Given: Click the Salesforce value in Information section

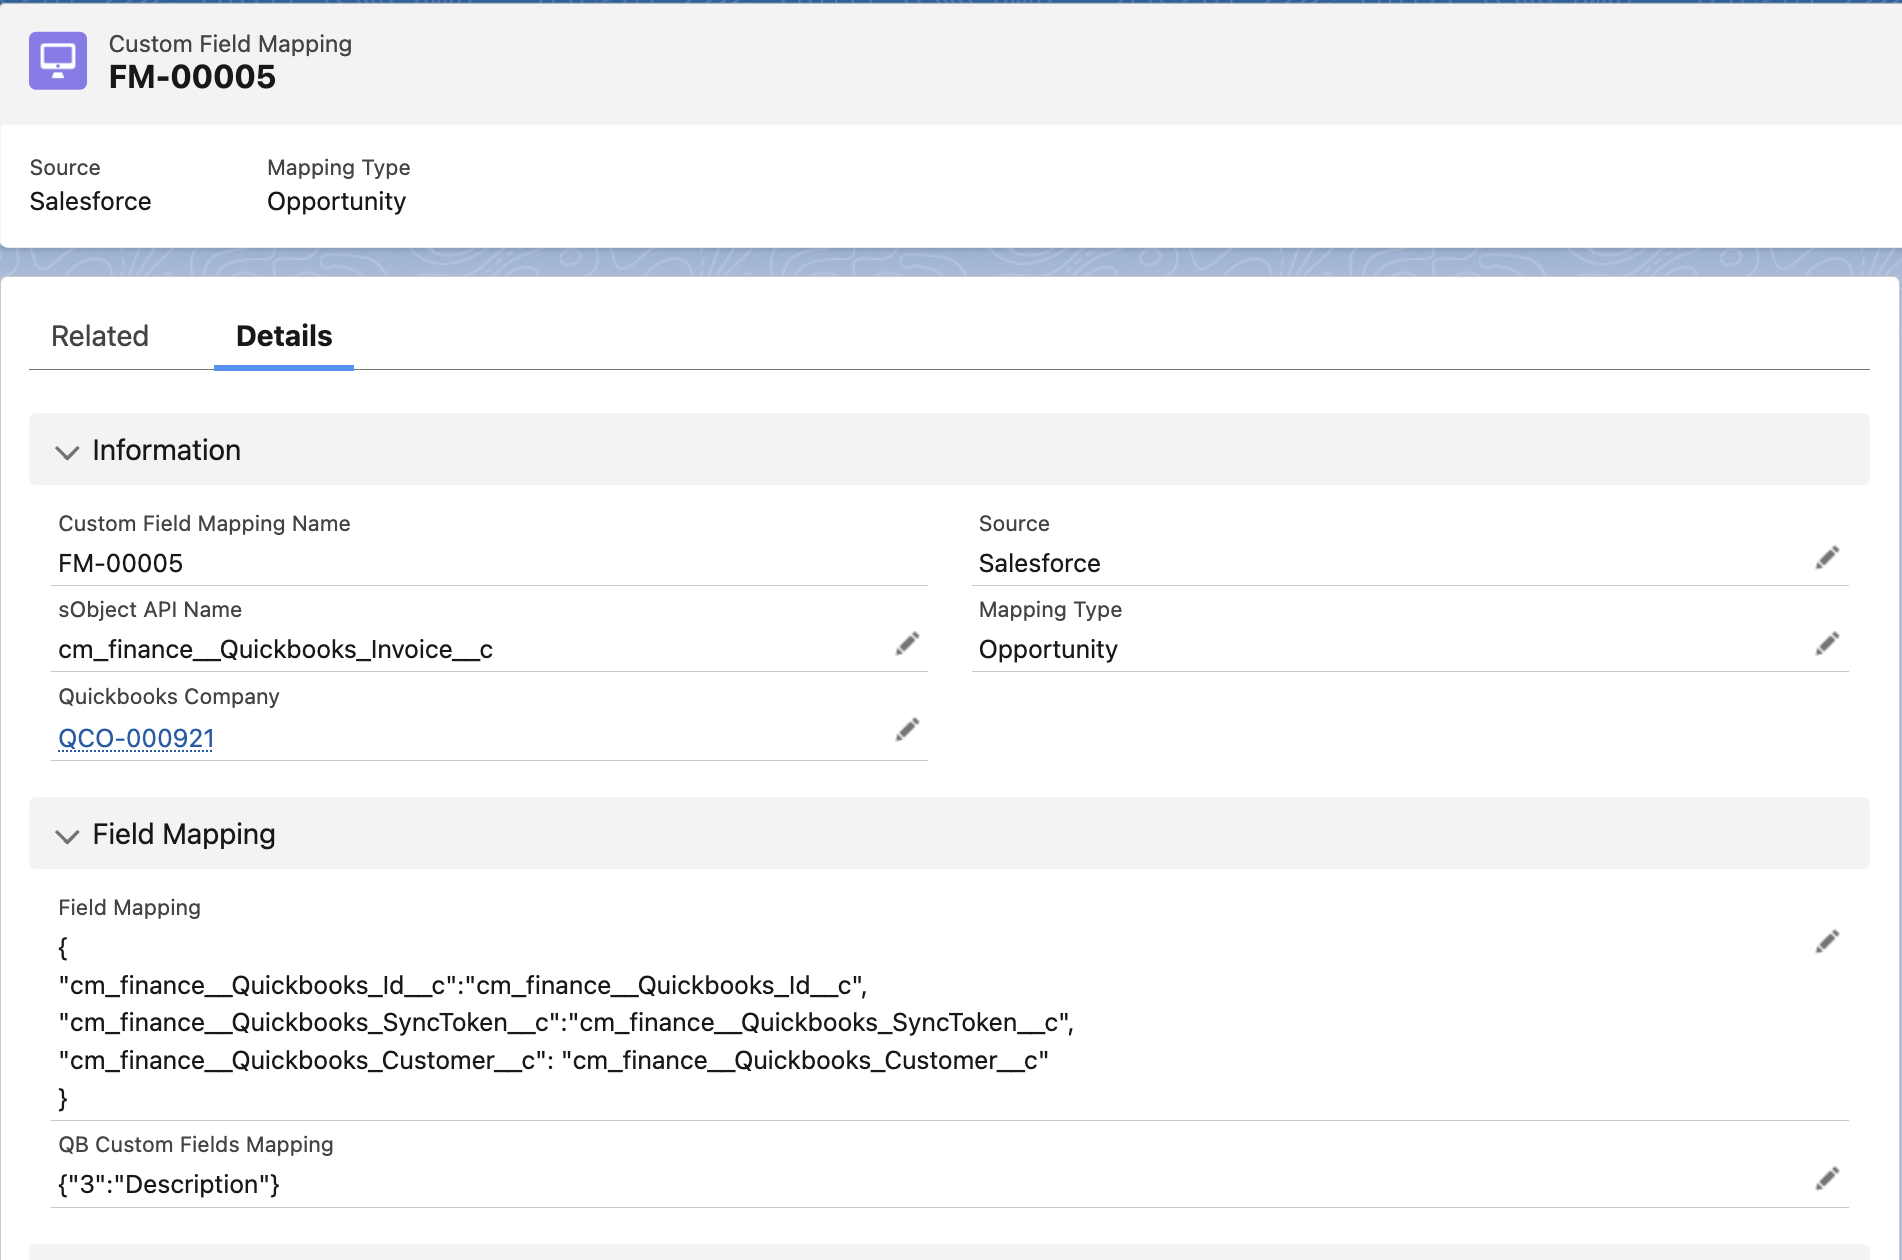Looking at the screenshot, I should (1040, 564).
